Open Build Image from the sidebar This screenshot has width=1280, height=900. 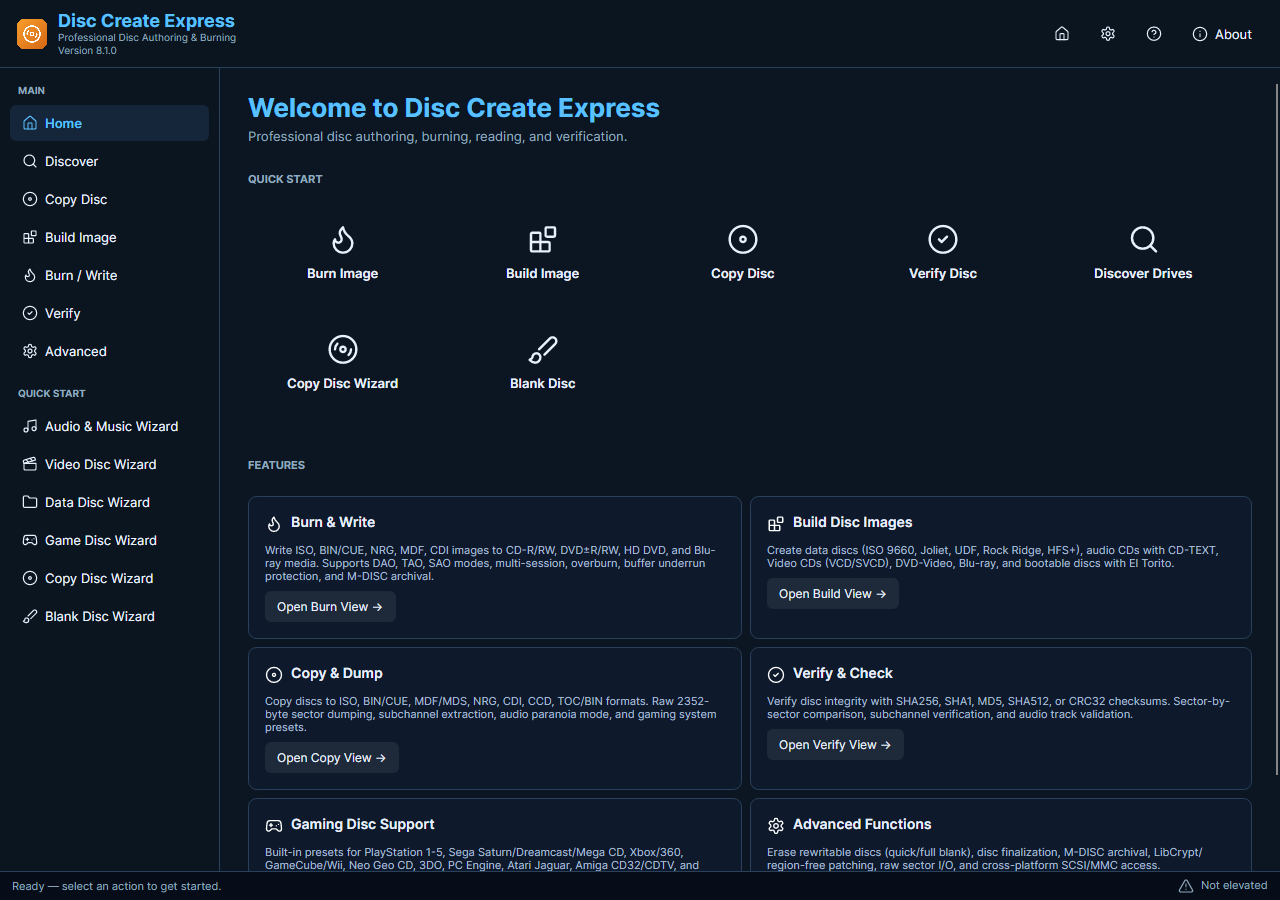[109, 237]
